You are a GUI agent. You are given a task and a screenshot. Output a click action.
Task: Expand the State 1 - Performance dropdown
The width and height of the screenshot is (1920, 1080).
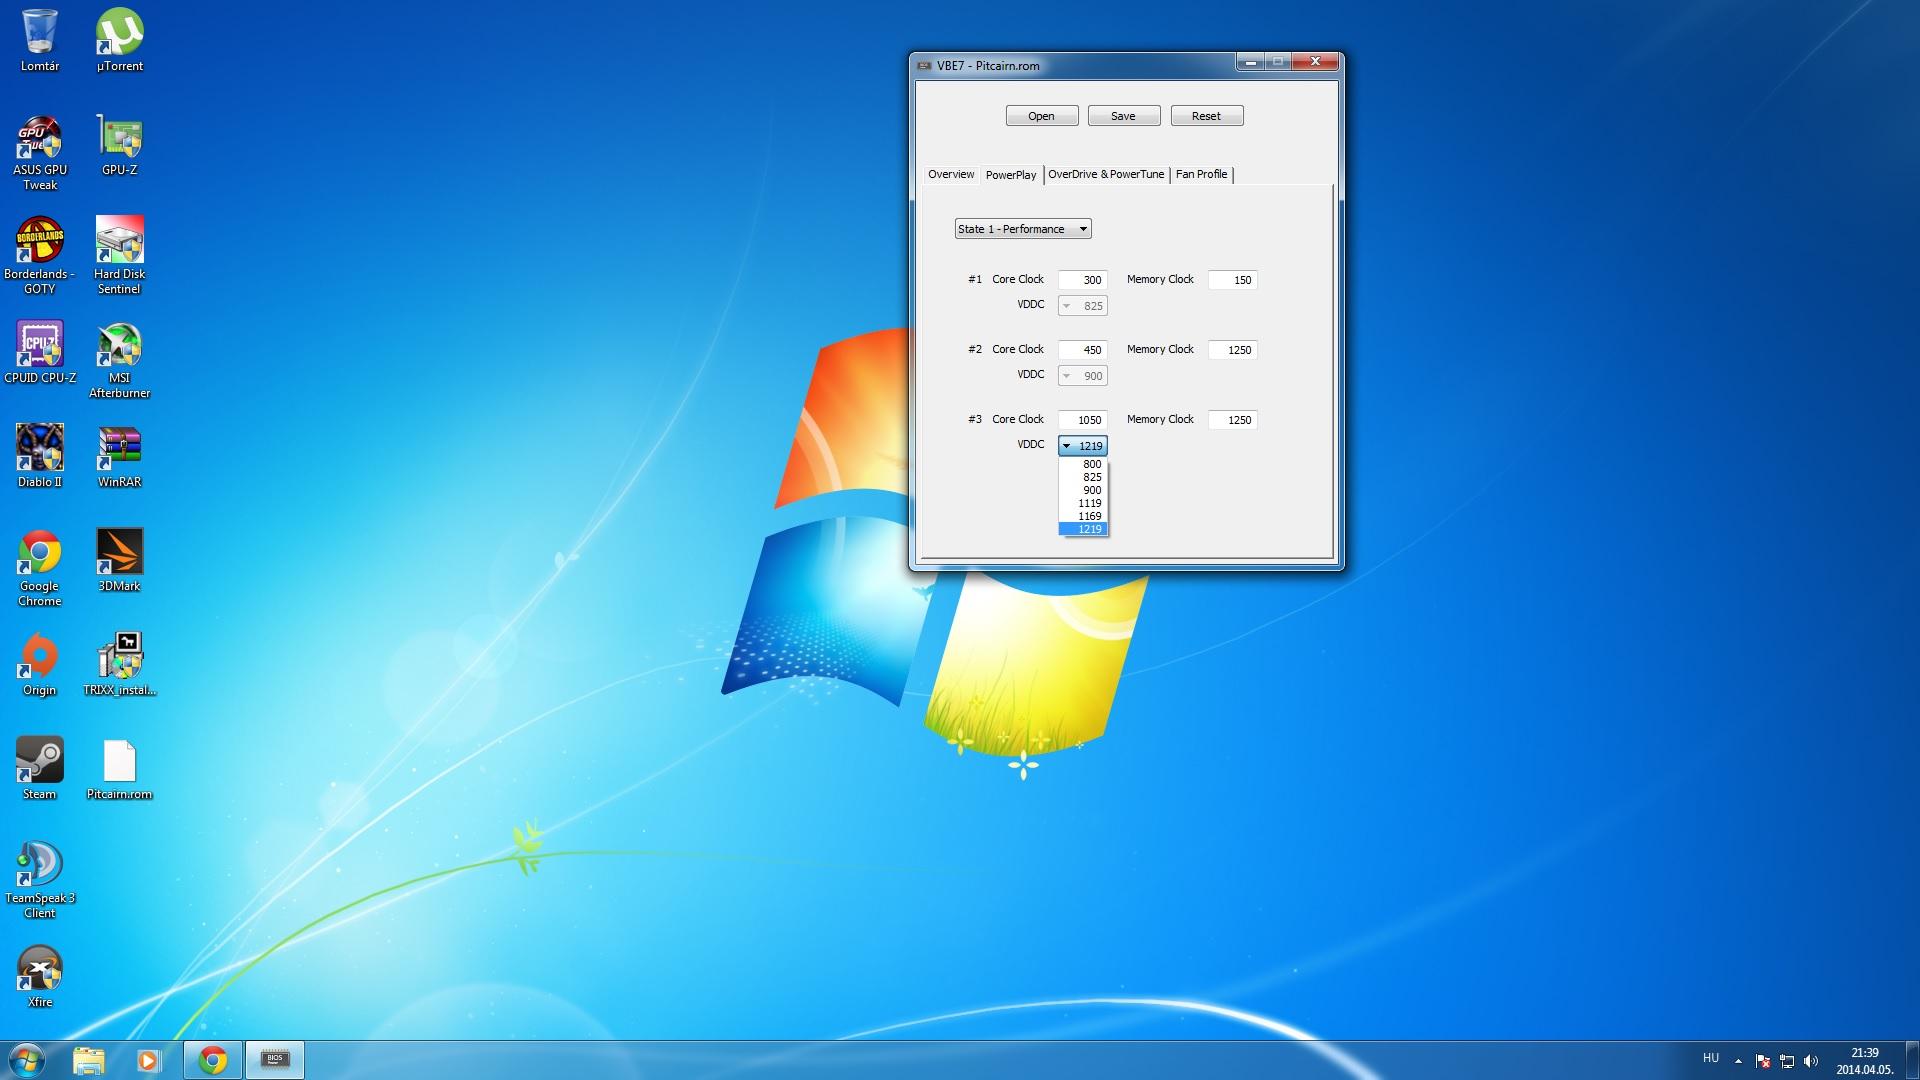point(1023,229)
